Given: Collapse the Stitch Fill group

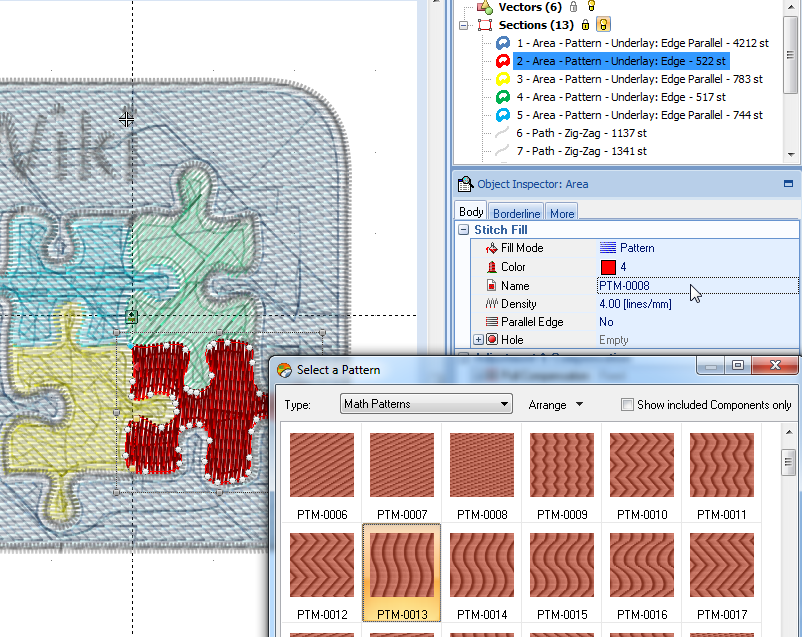Looking at the screenshot, I should pyautogui.click(x=463, y=230).
